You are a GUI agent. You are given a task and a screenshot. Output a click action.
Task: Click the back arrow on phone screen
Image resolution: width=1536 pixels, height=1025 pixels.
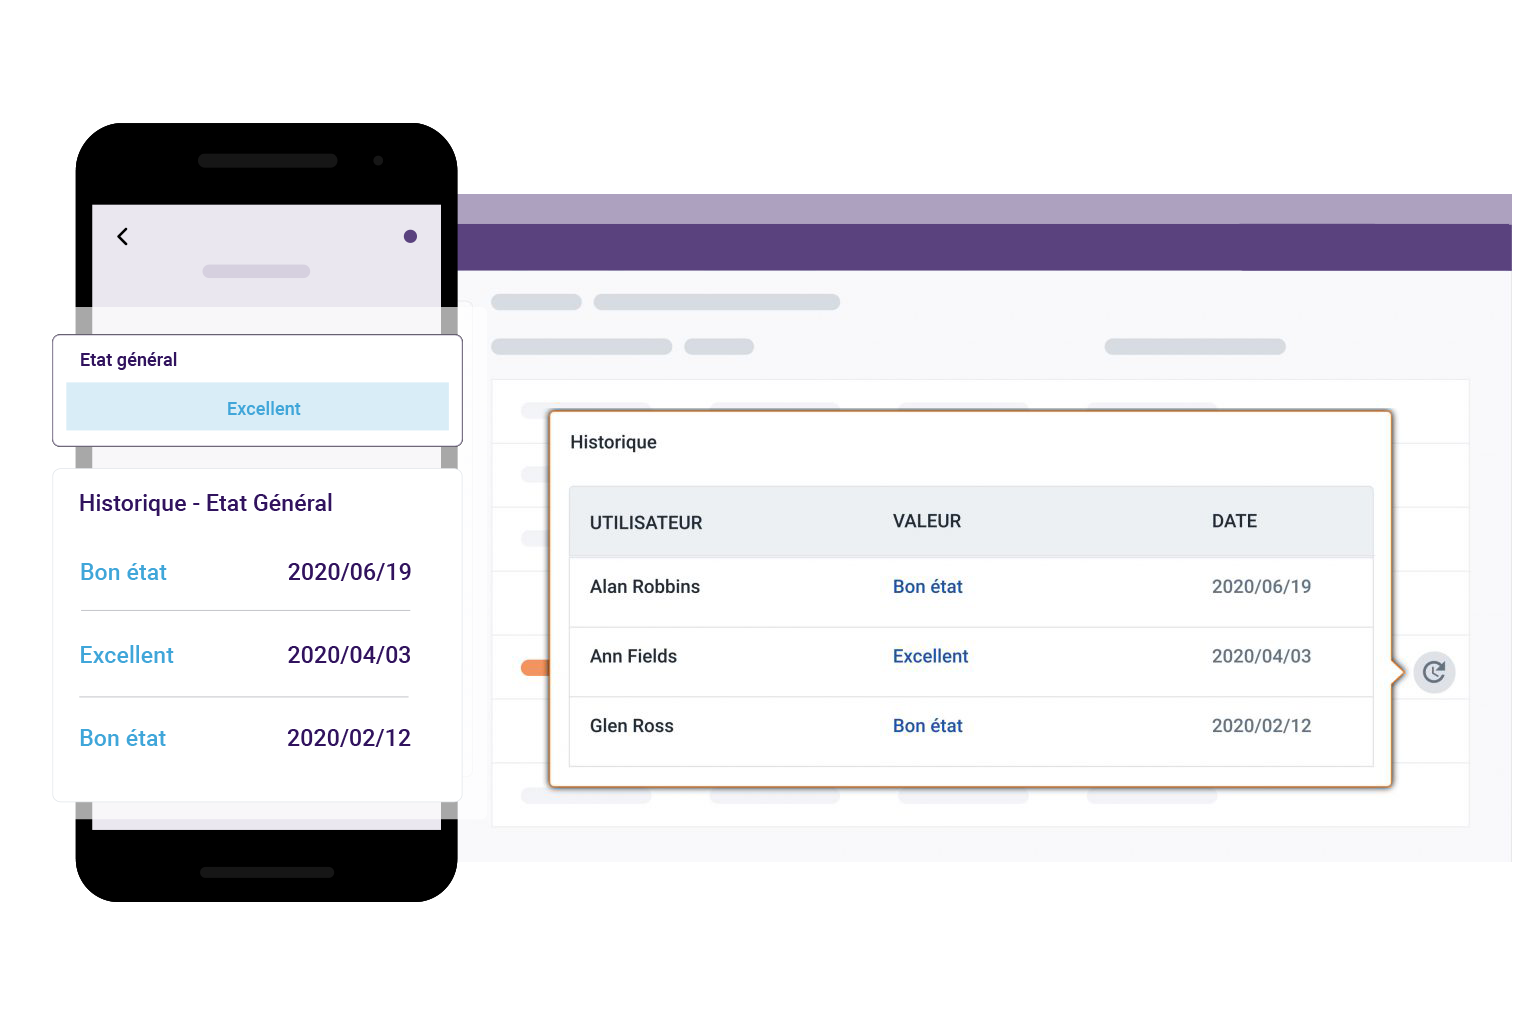tap(123, 237)
